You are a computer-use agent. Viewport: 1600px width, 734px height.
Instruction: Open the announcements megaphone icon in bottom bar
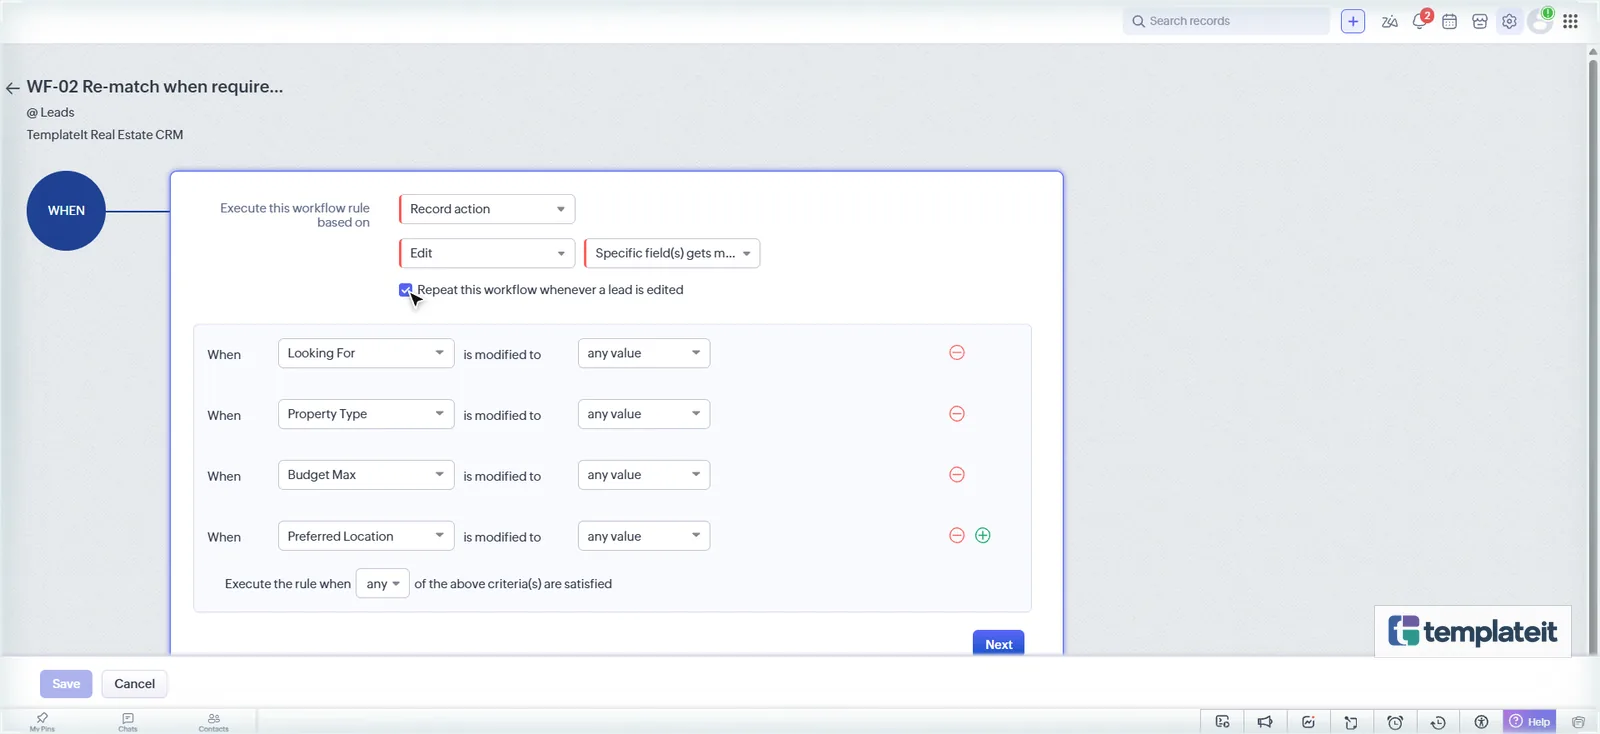[1265, 722]
